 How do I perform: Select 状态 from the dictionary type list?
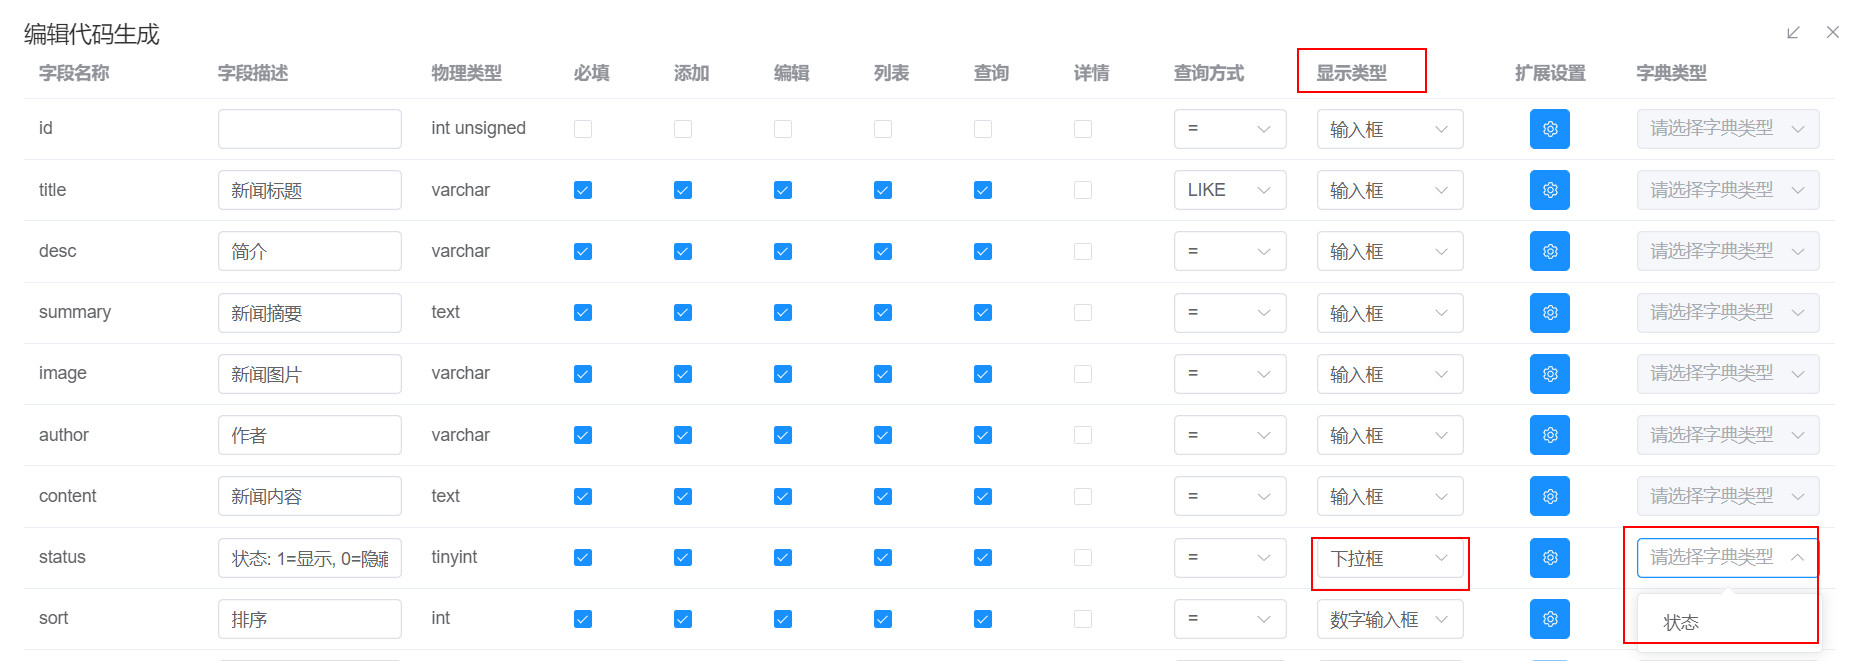(x=1681, y=623)
